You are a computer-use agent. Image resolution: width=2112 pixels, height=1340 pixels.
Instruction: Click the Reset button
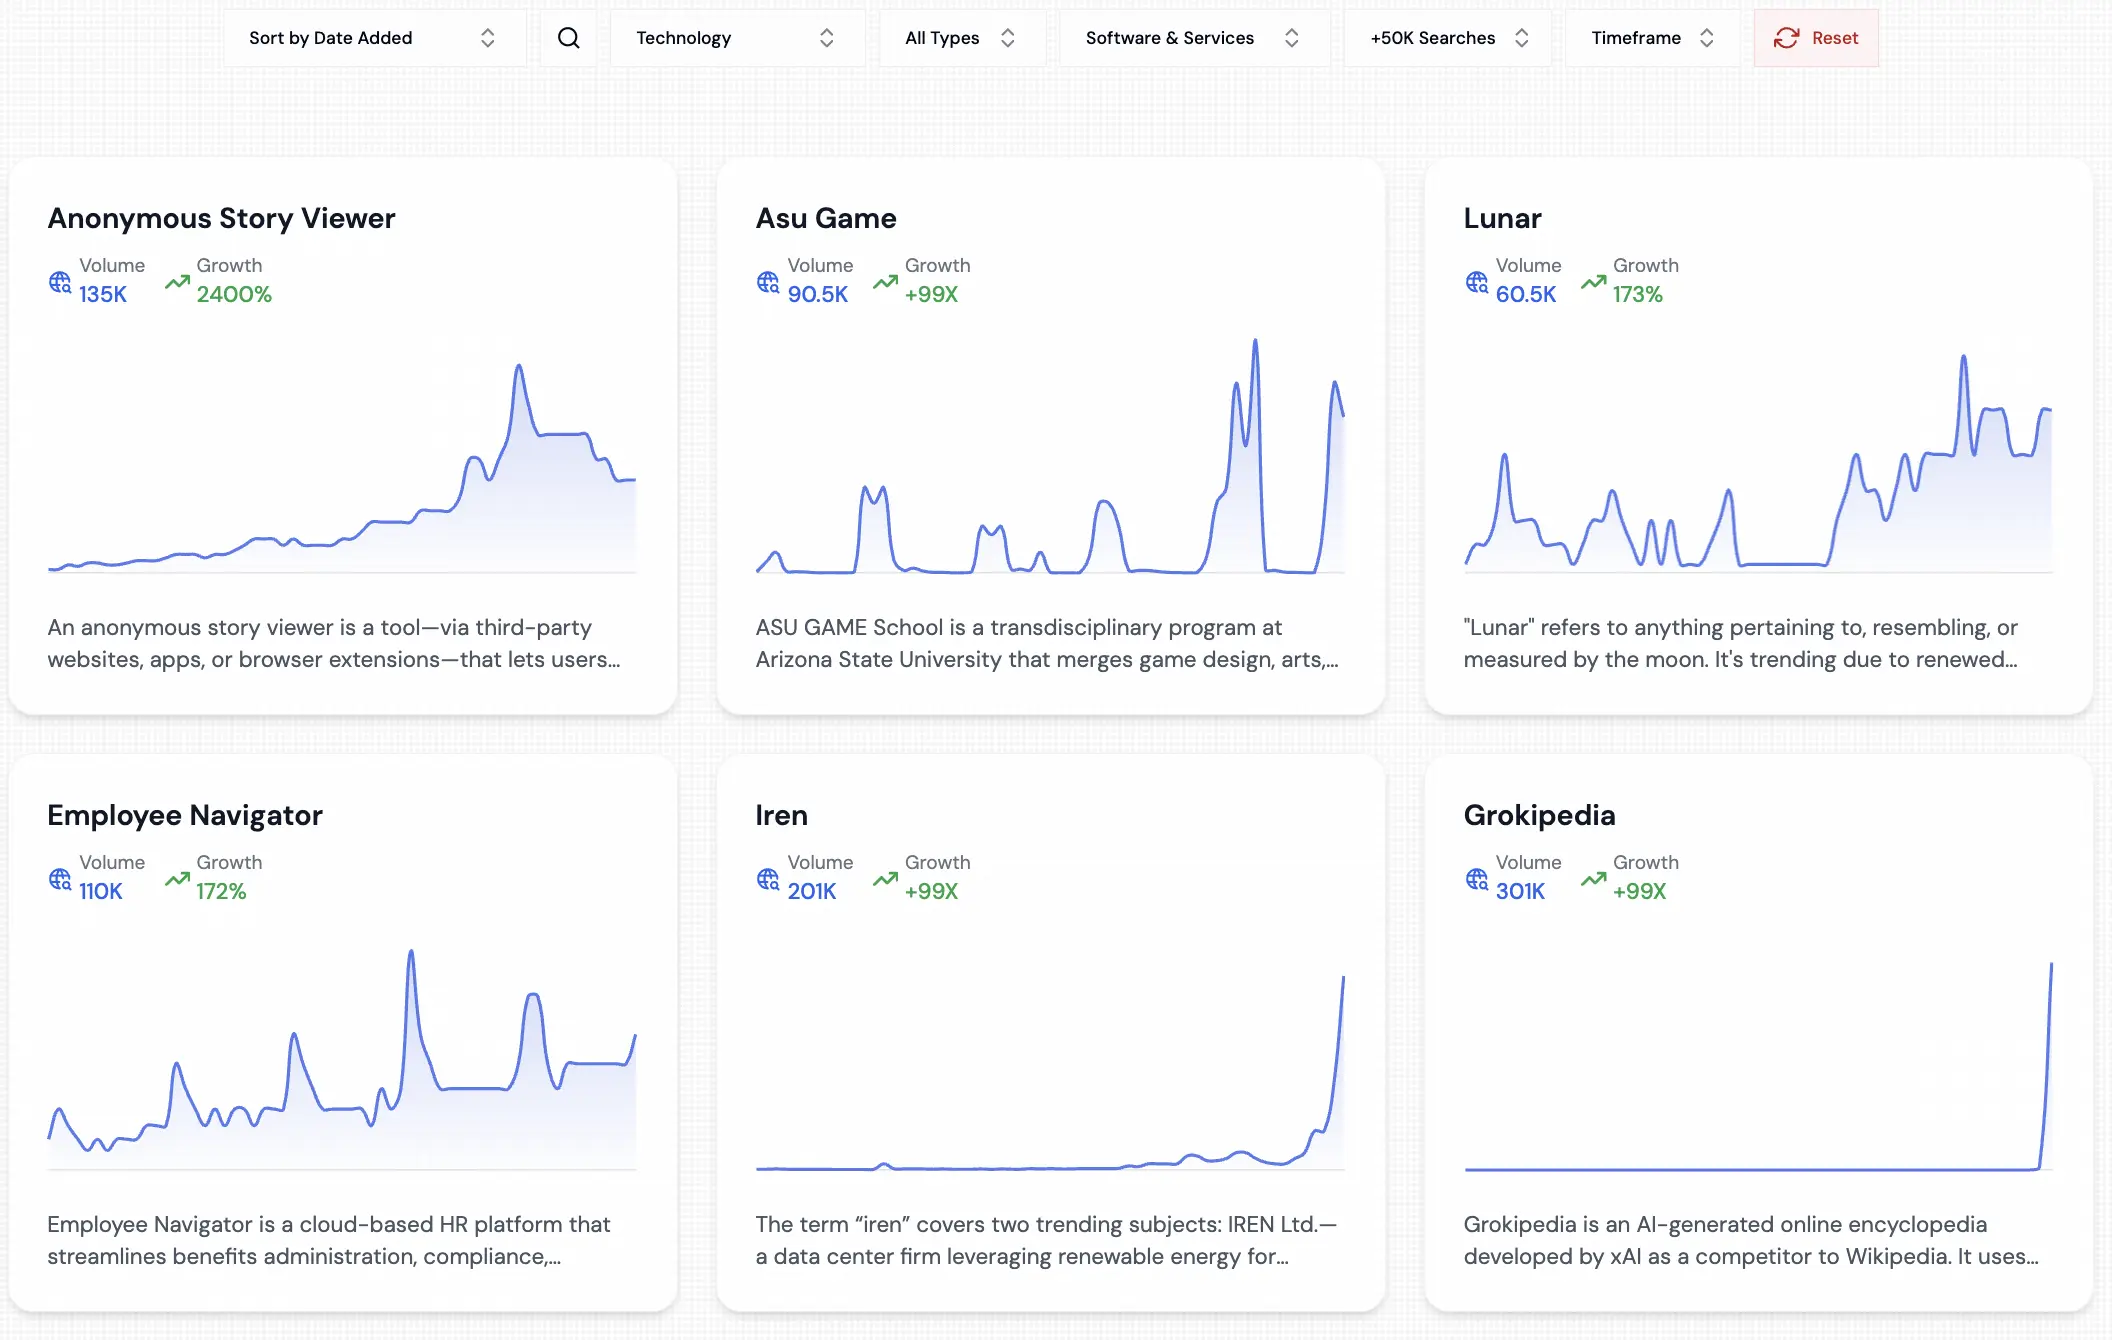tap(1816, 38)
